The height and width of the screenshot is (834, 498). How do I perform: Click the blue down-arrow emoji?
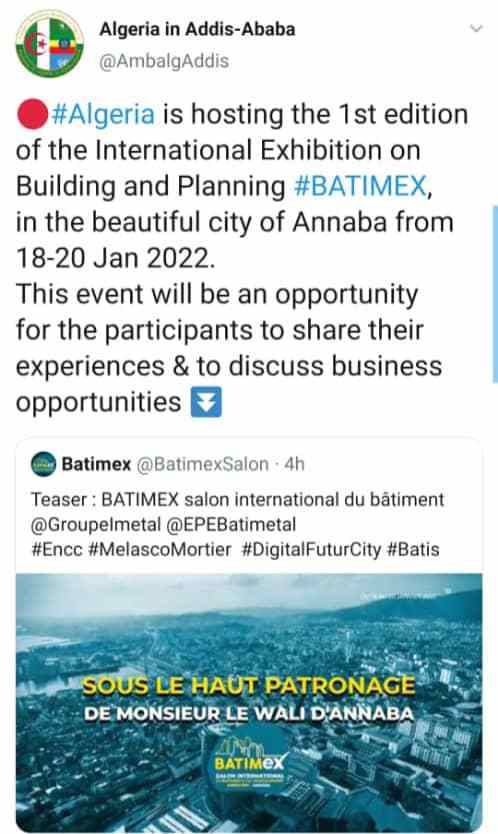206,403
